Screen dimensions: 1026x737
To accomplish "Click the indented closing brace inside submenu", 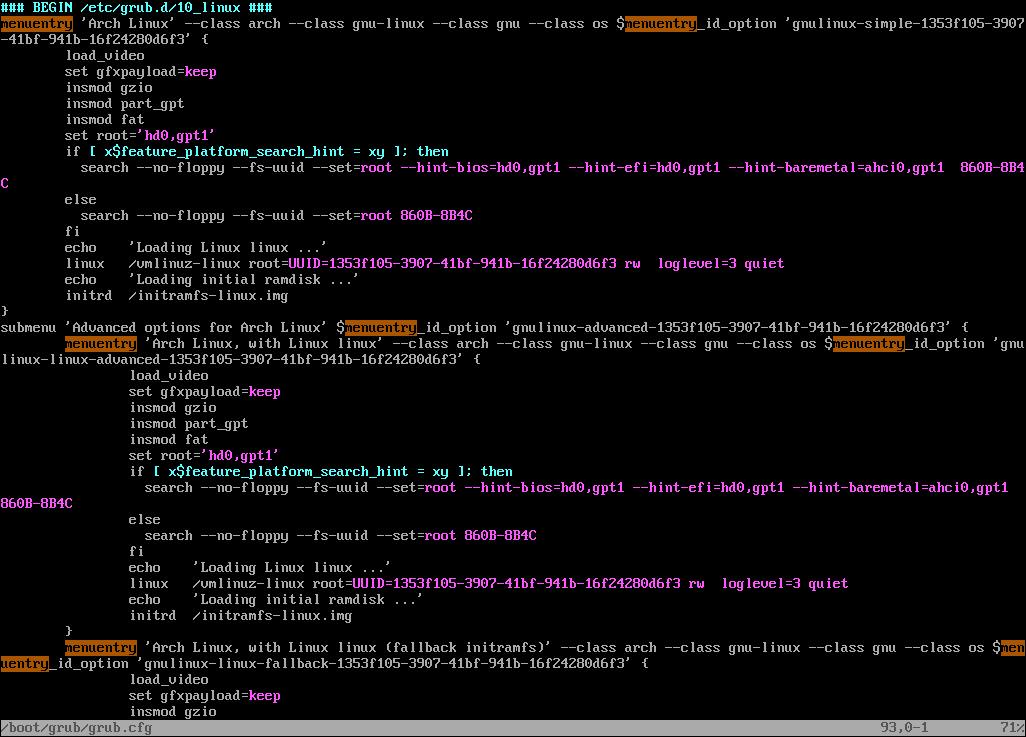I will click(69, 632).
